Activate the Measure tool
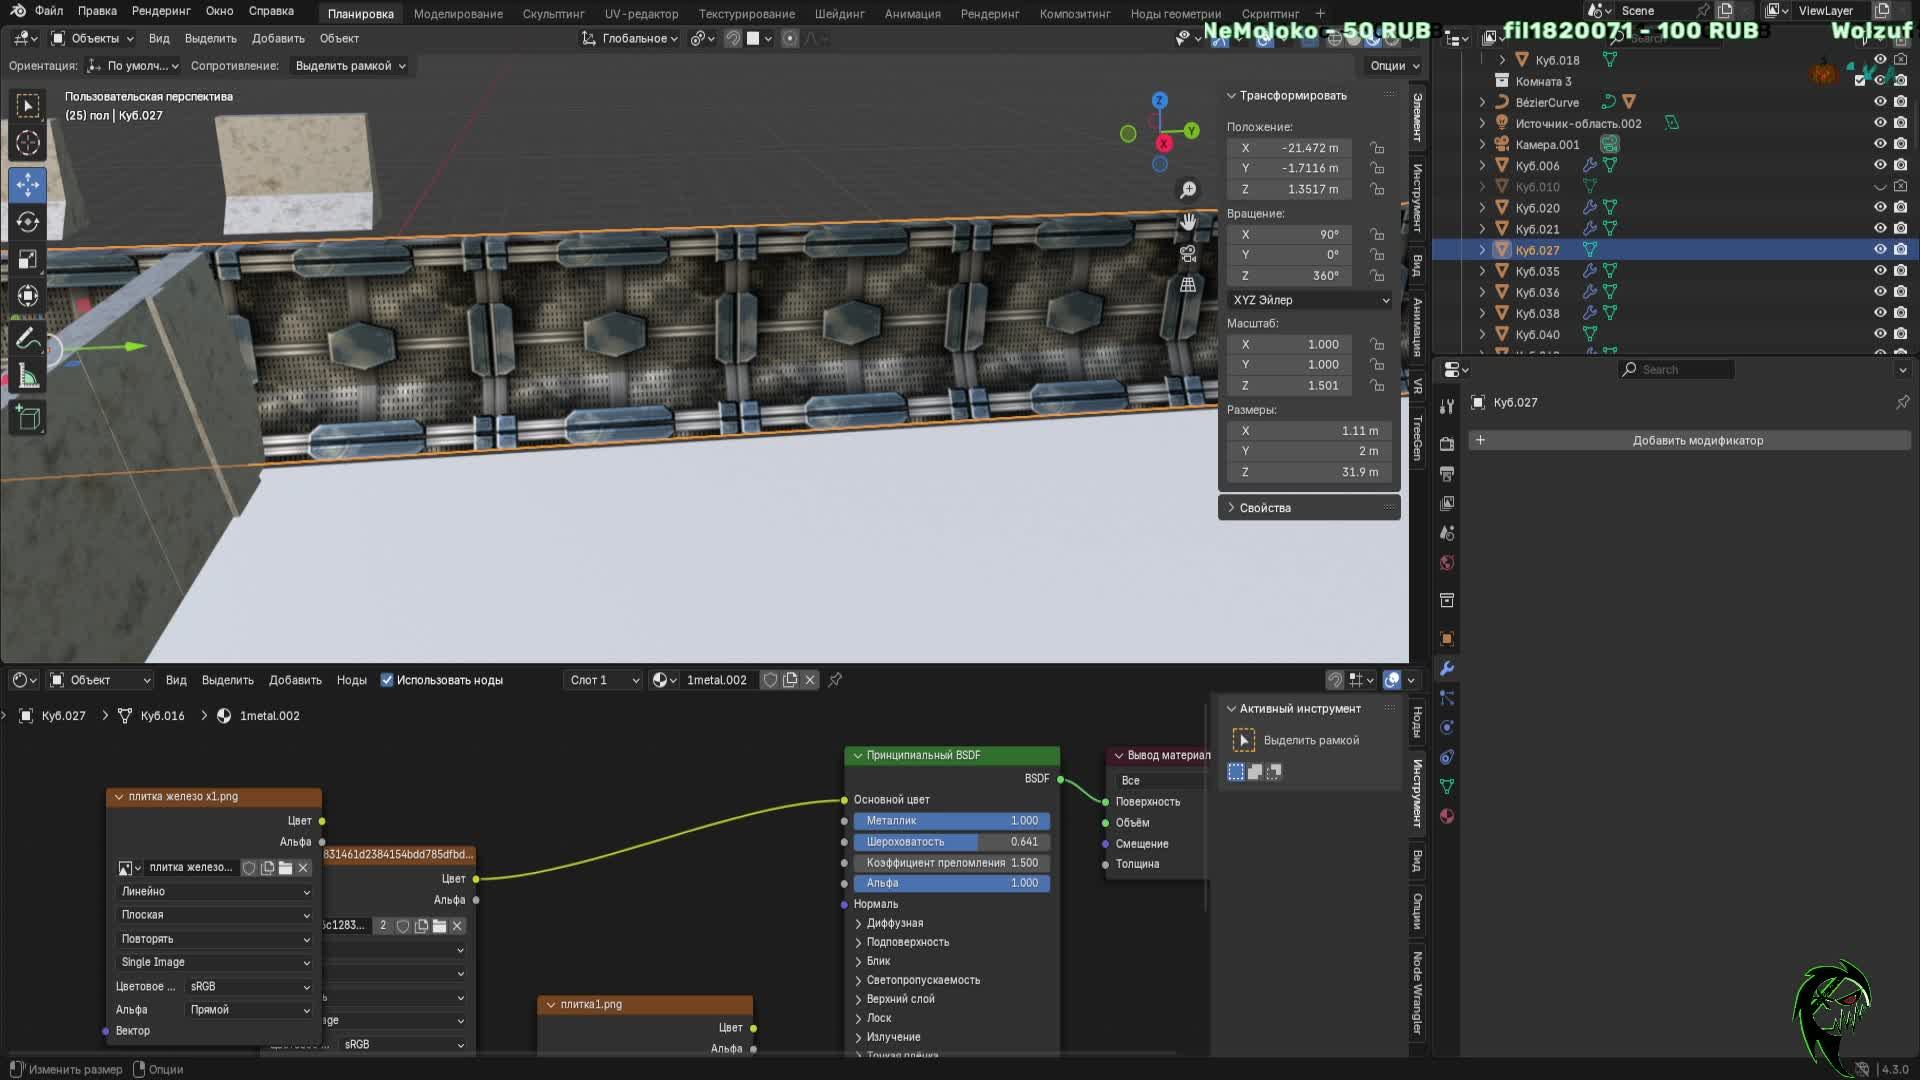This screenshot has width=1920, height=1080. (x=28, y=377)
